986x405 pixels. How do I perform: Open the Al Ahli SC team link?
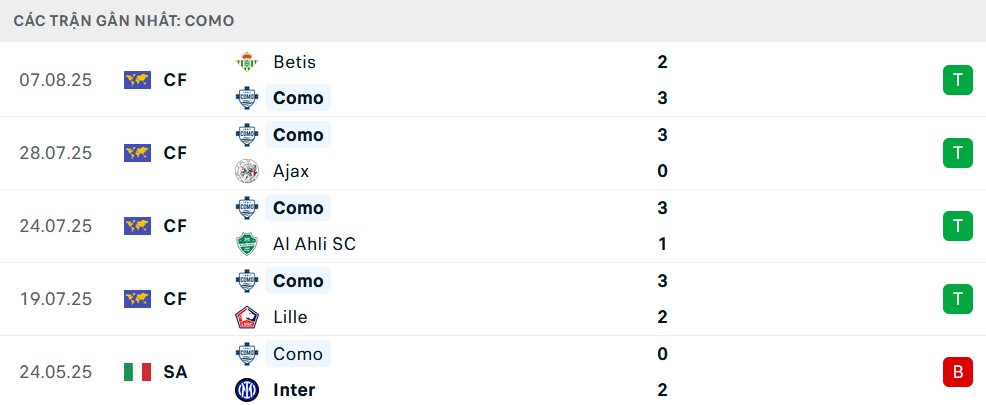coord(314,244)
